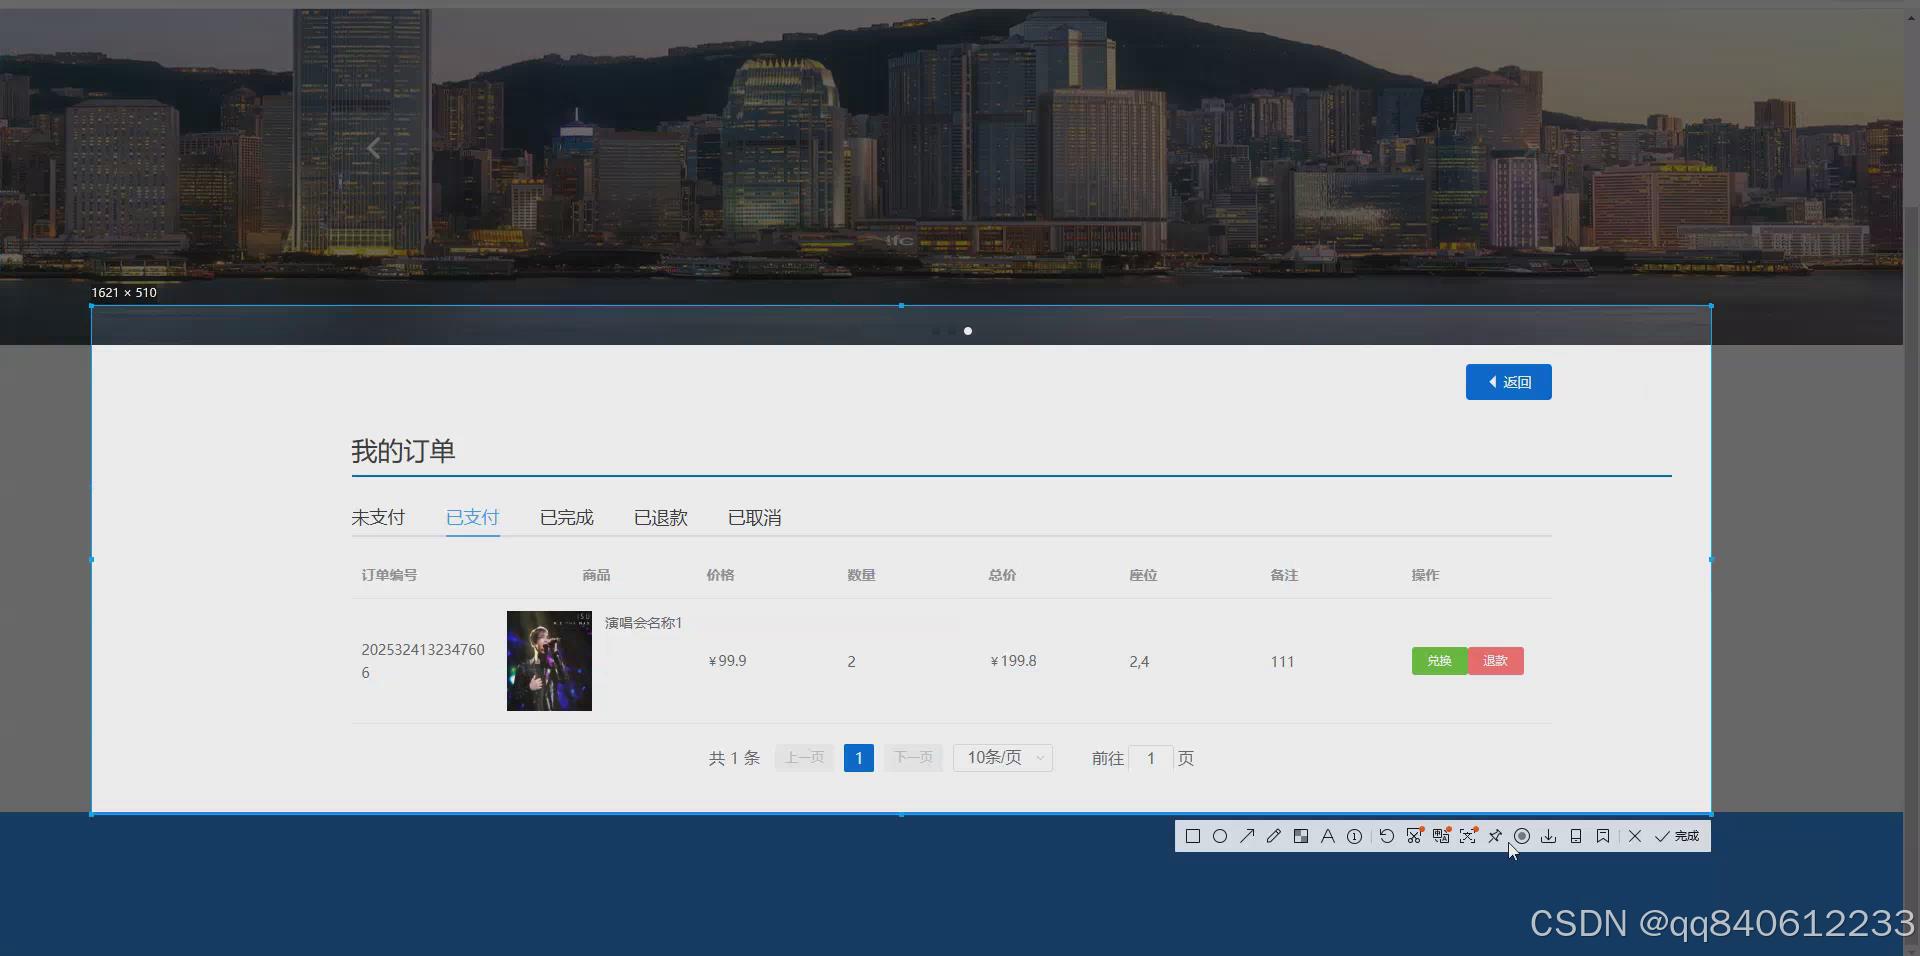This screenshot has width=1920, height=956.
Task: Switch to the 已支付 tab
Action: 472,517
